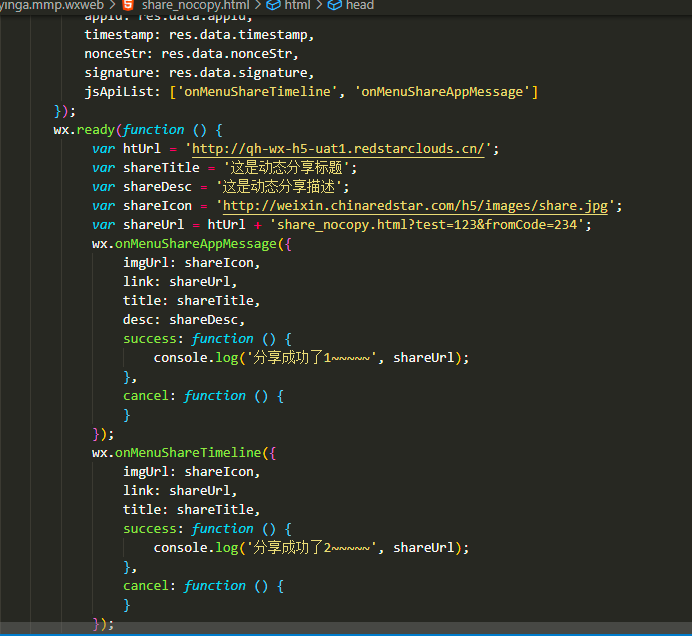
Task: Click the 'nonceStr: res.data.nonceStr,' line
Action: 192,54
